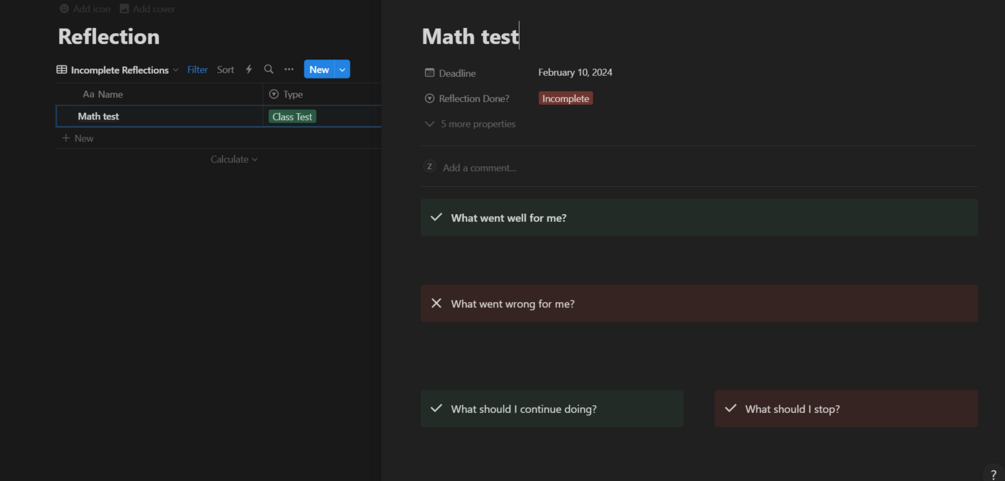Open the Calculate dropdown

(234, 159)
